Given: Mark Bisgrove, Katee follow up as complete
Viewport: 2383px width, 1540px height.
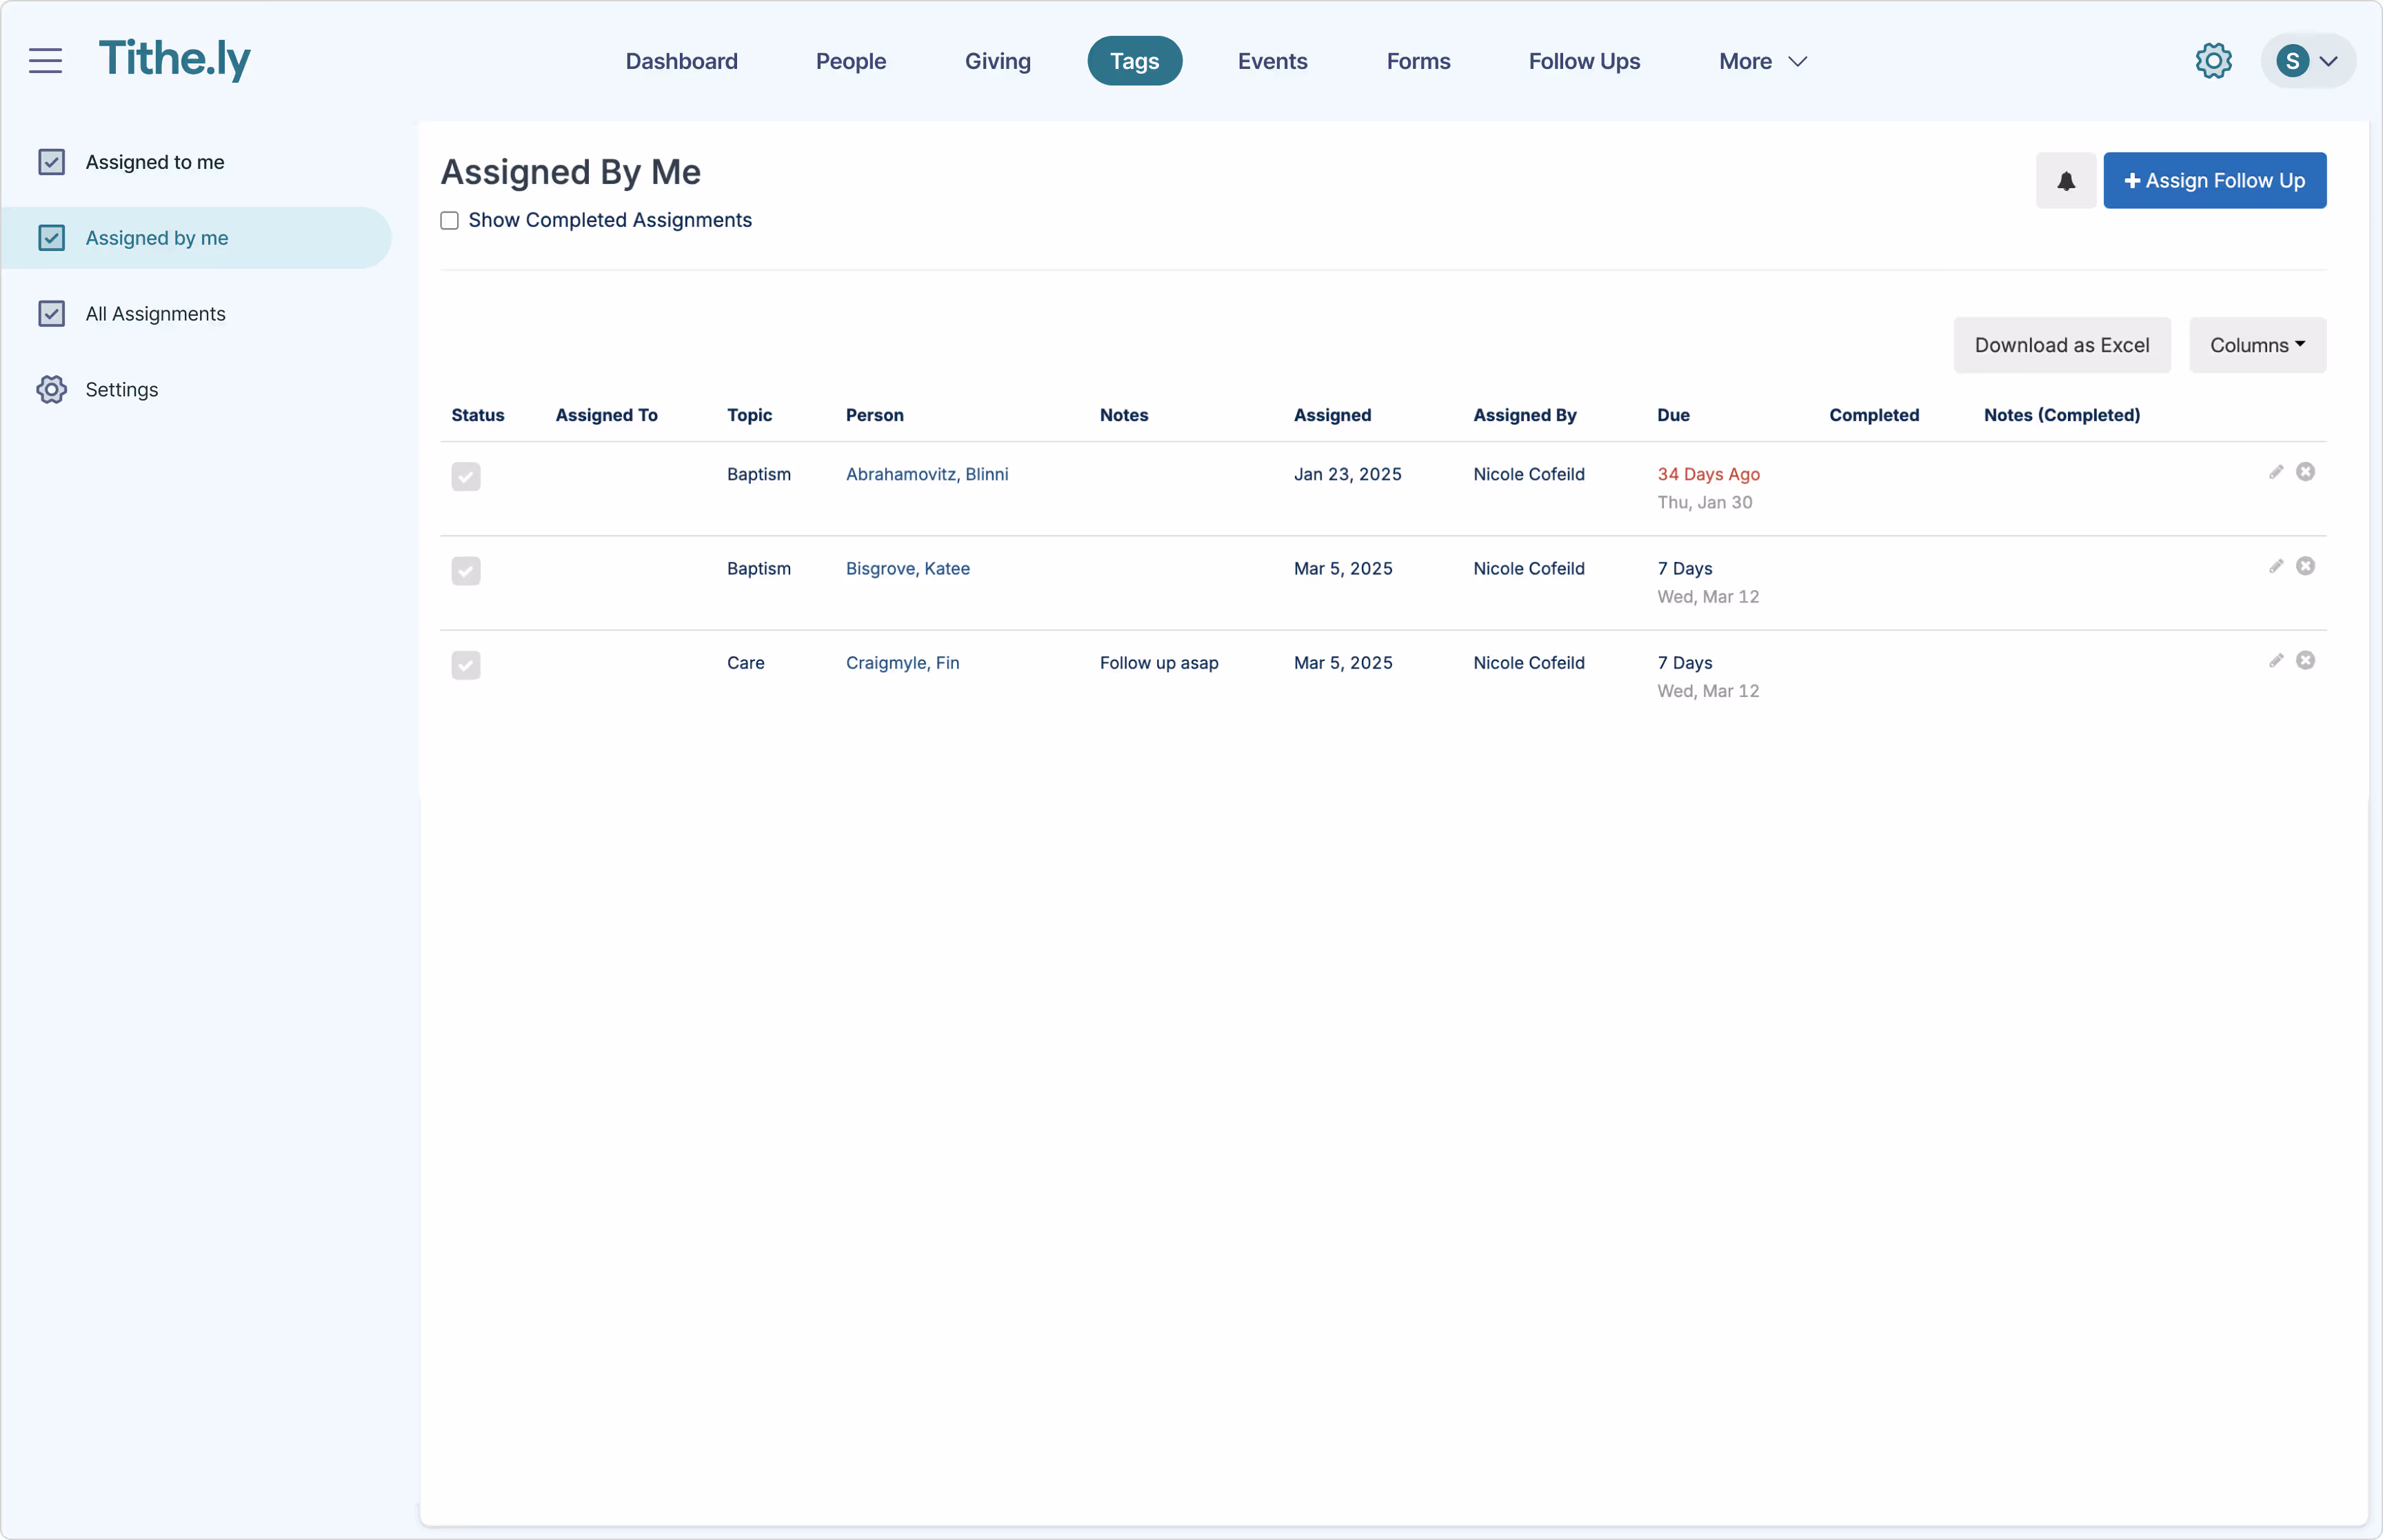Looking at the screenshot, I should 465,571.
